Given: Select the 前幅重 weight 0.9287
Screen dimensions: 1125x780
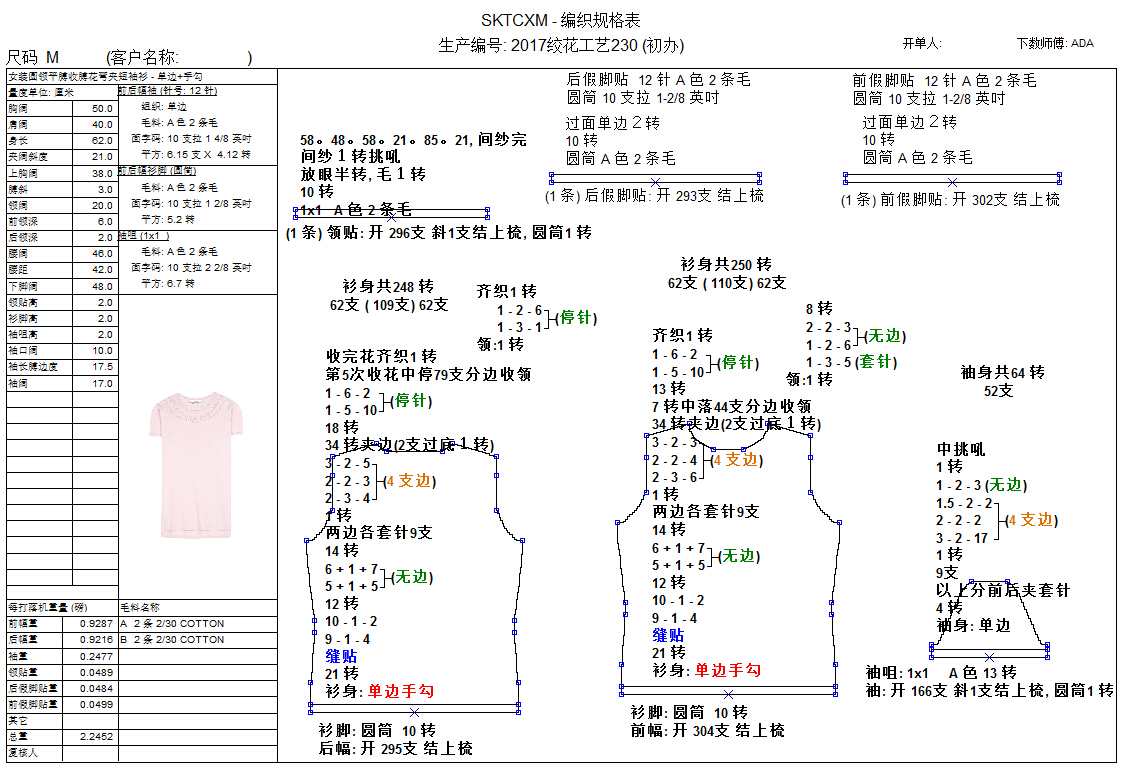Looking at the screenshot, I should [x=96, y=624].
